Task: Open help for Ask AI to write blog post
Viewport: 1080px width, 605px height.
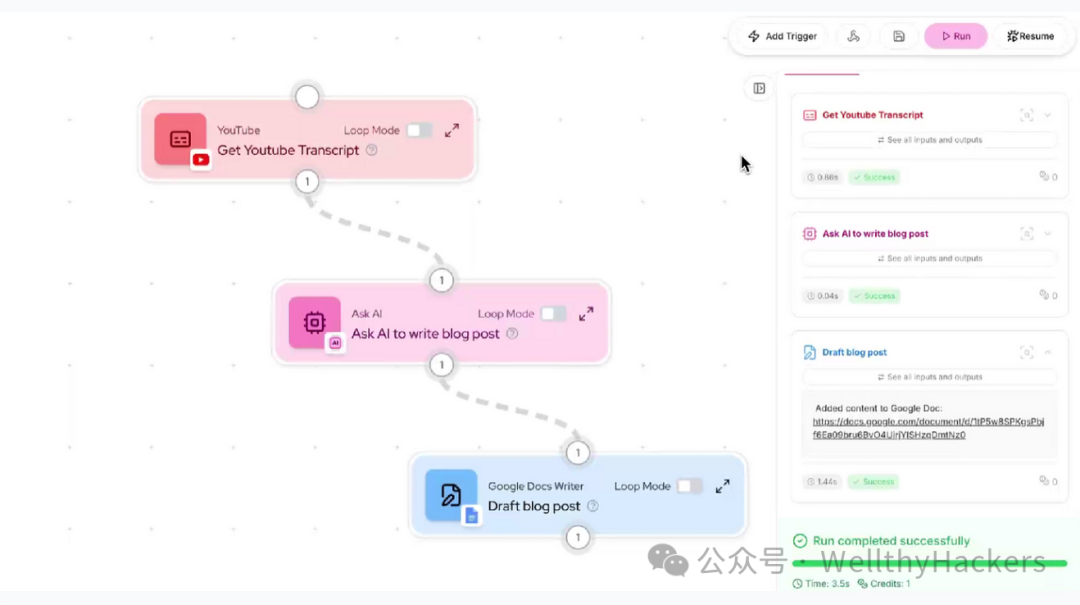Action: pyautogui.click(x=512, y=334)
